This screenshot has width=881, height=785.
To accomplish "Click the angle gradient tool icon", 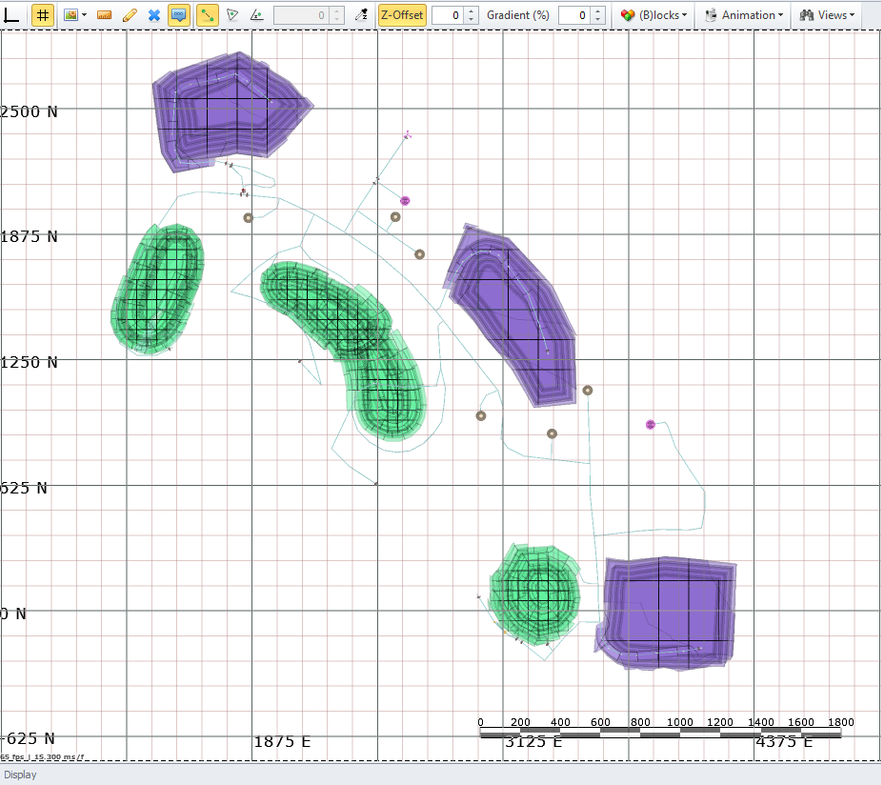I will pyautogui.click(x=256, y=15).
